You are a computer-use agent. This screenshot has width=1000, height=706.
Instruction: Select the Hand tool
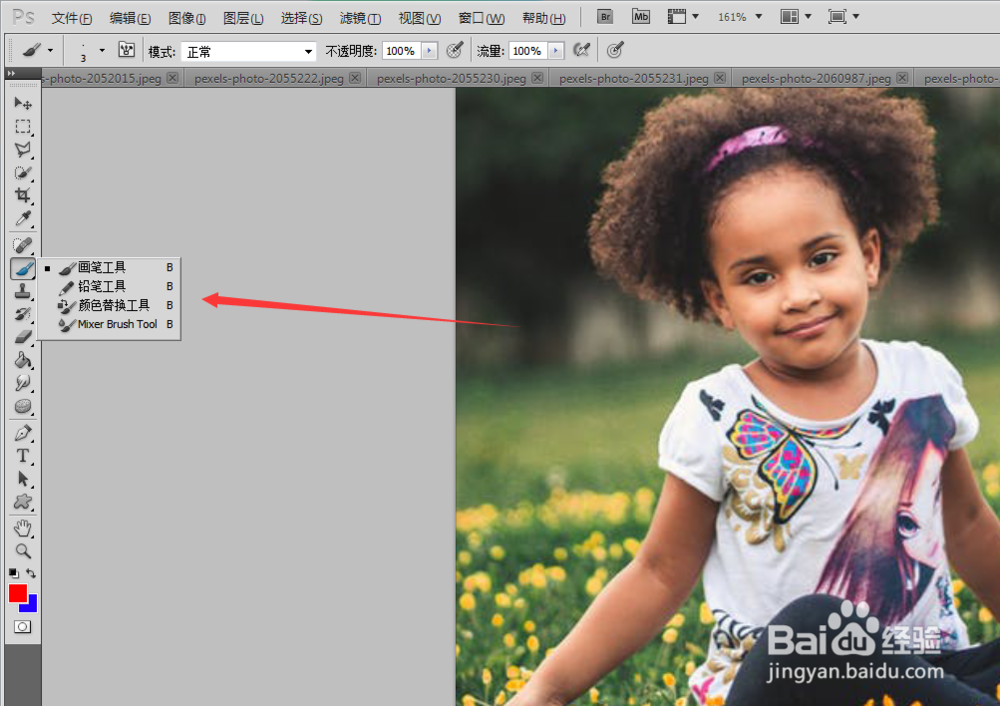point(23,528)
